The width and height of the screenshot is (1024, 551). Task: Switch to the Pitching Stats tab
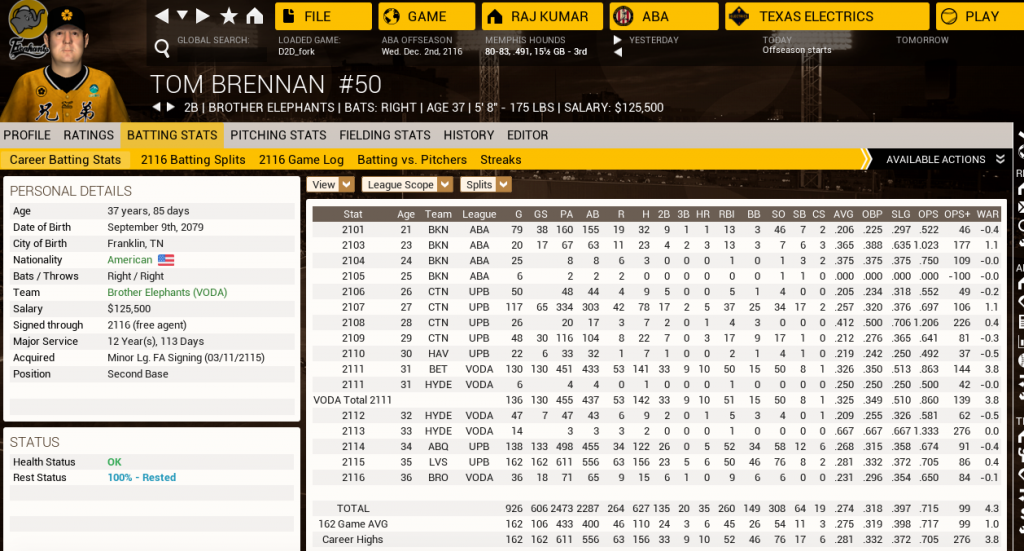click(278, 135)
